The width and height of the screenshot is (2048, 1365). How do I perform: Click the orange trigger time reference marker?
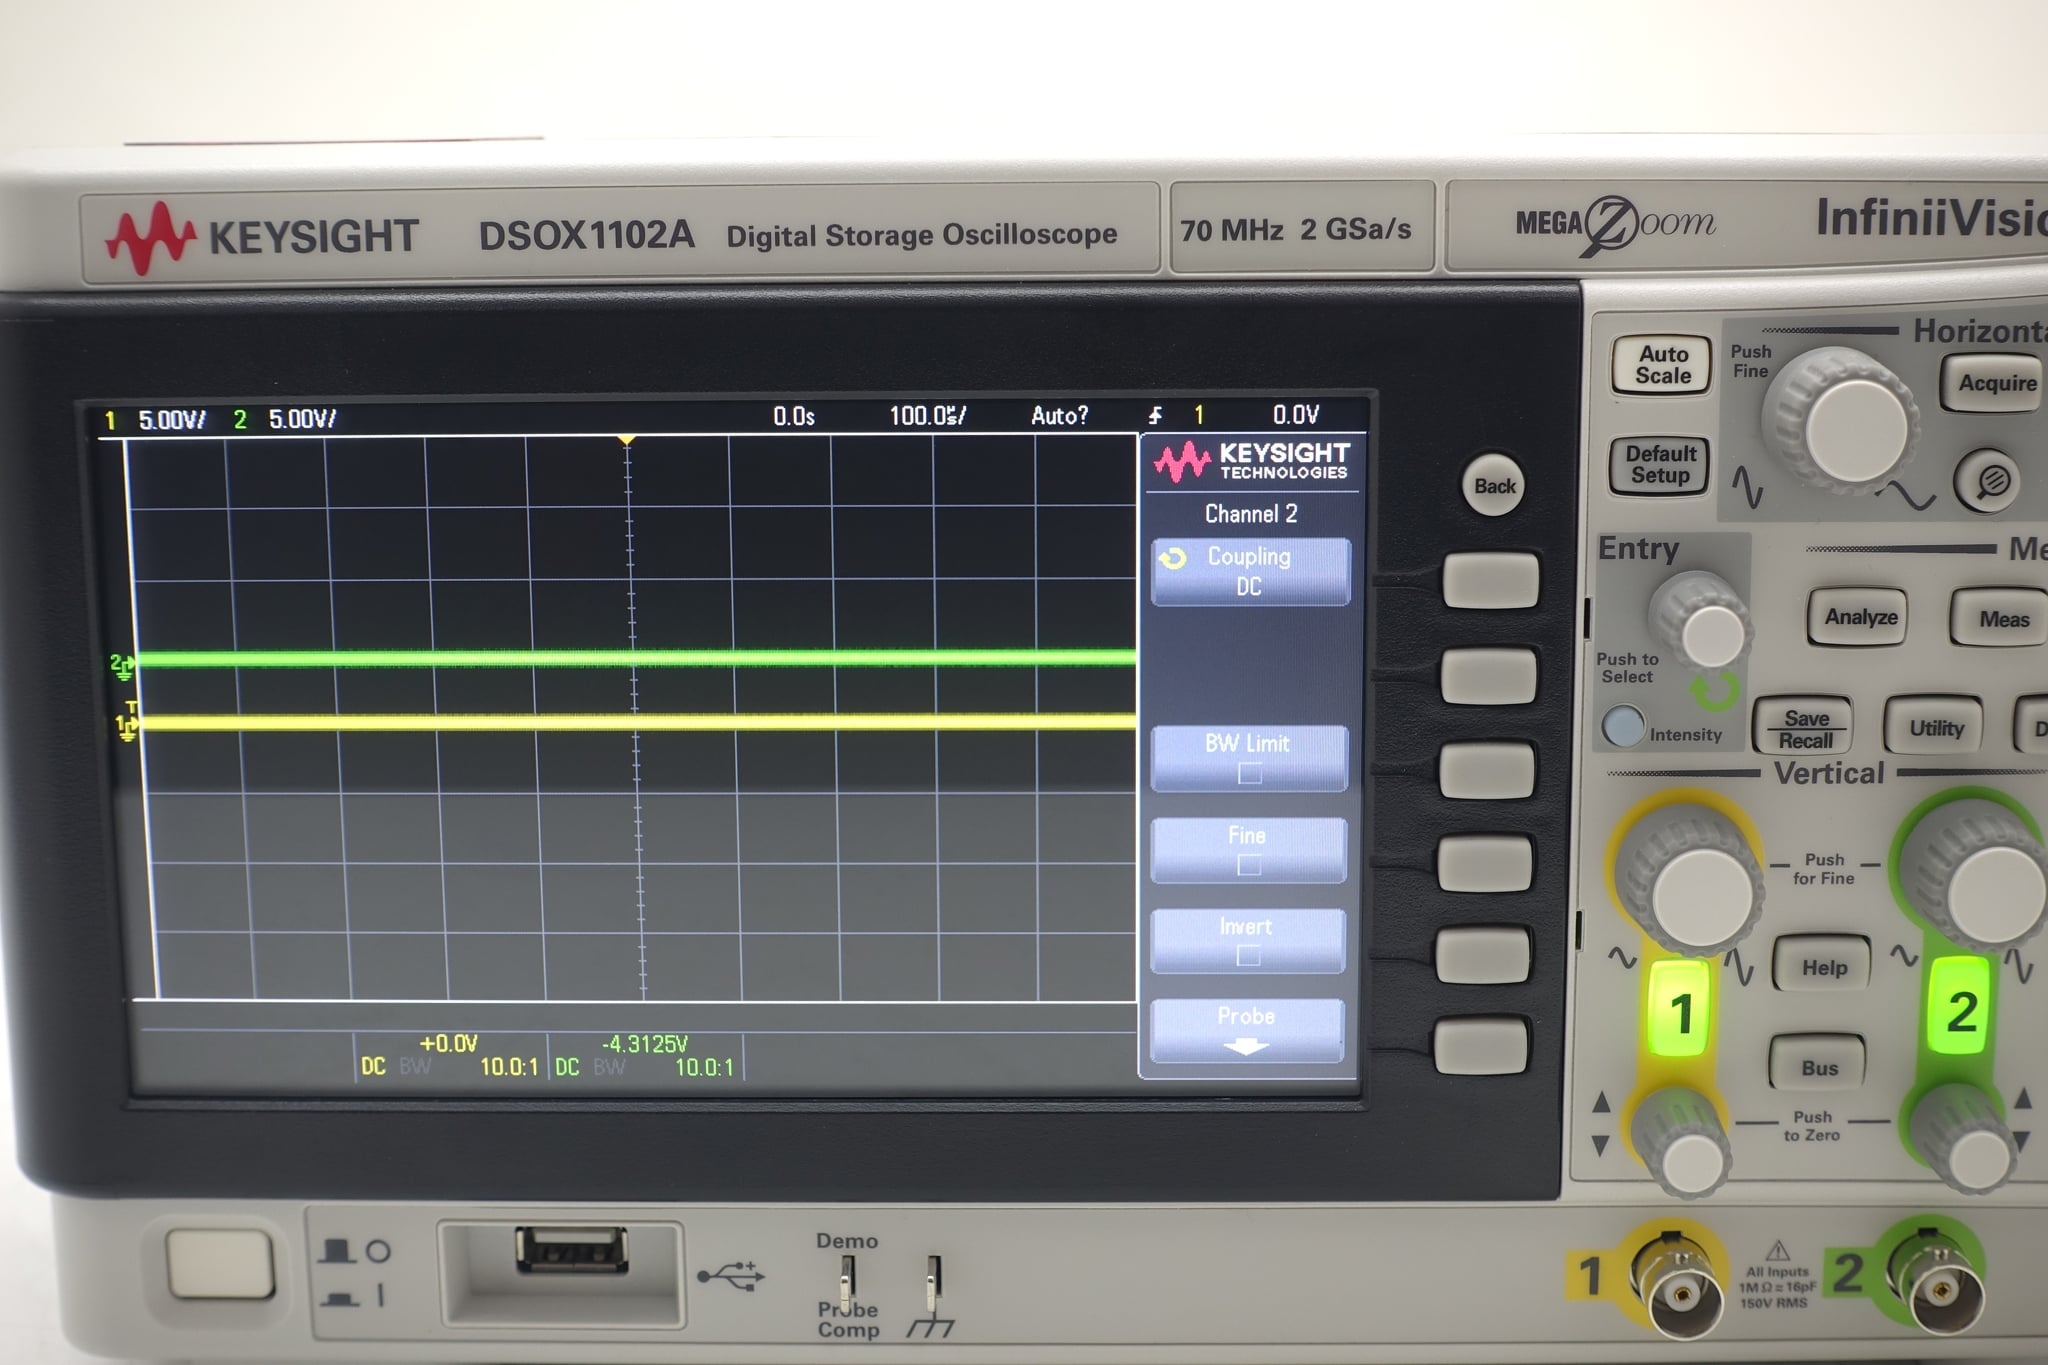(x=627, y=440)
